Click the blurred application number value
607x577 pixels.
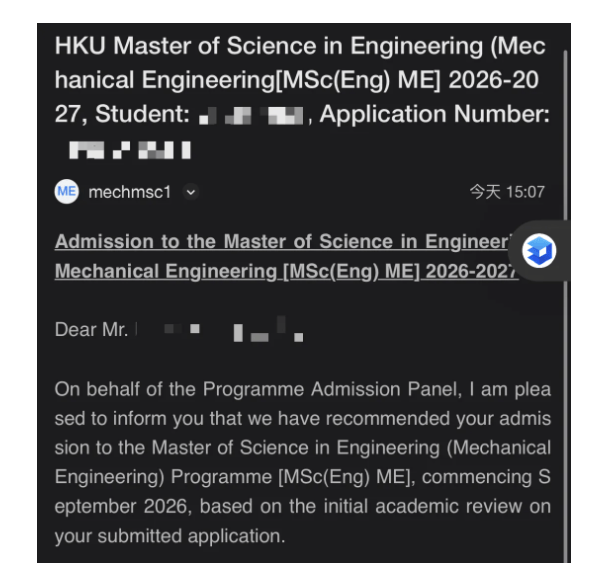pos(128,151)
